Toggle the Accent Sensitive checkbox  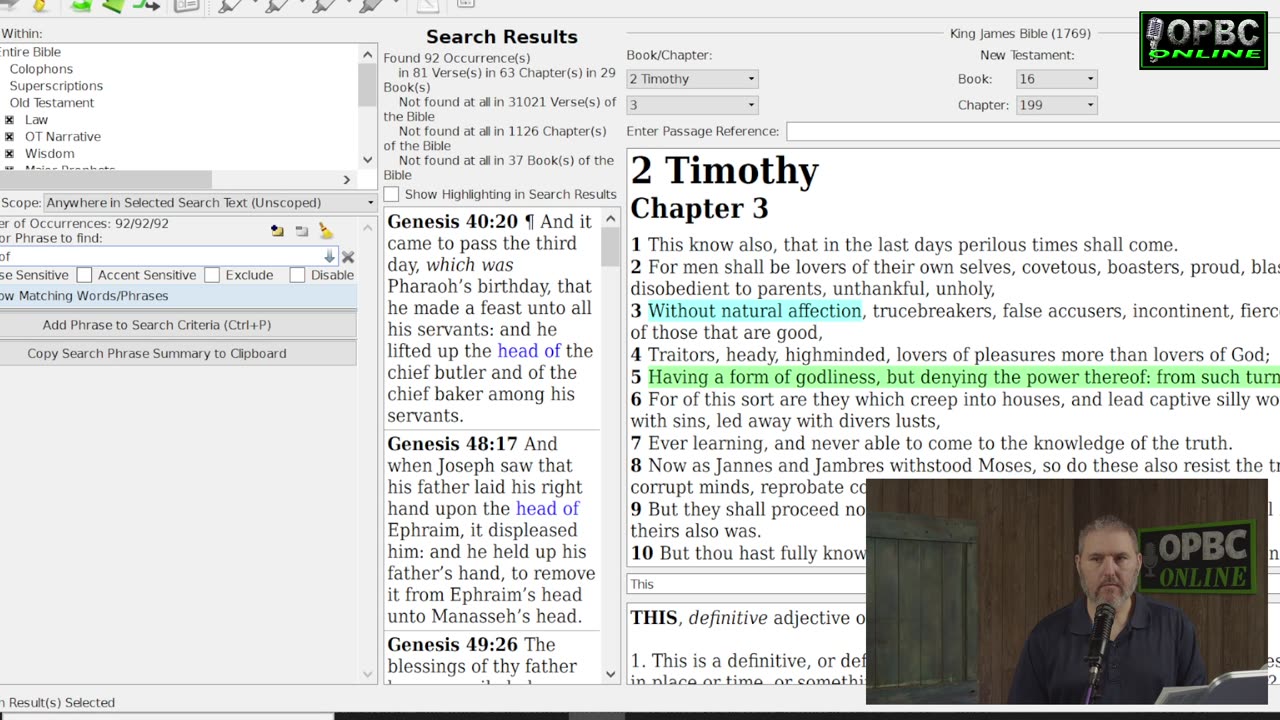coord(85,275)
